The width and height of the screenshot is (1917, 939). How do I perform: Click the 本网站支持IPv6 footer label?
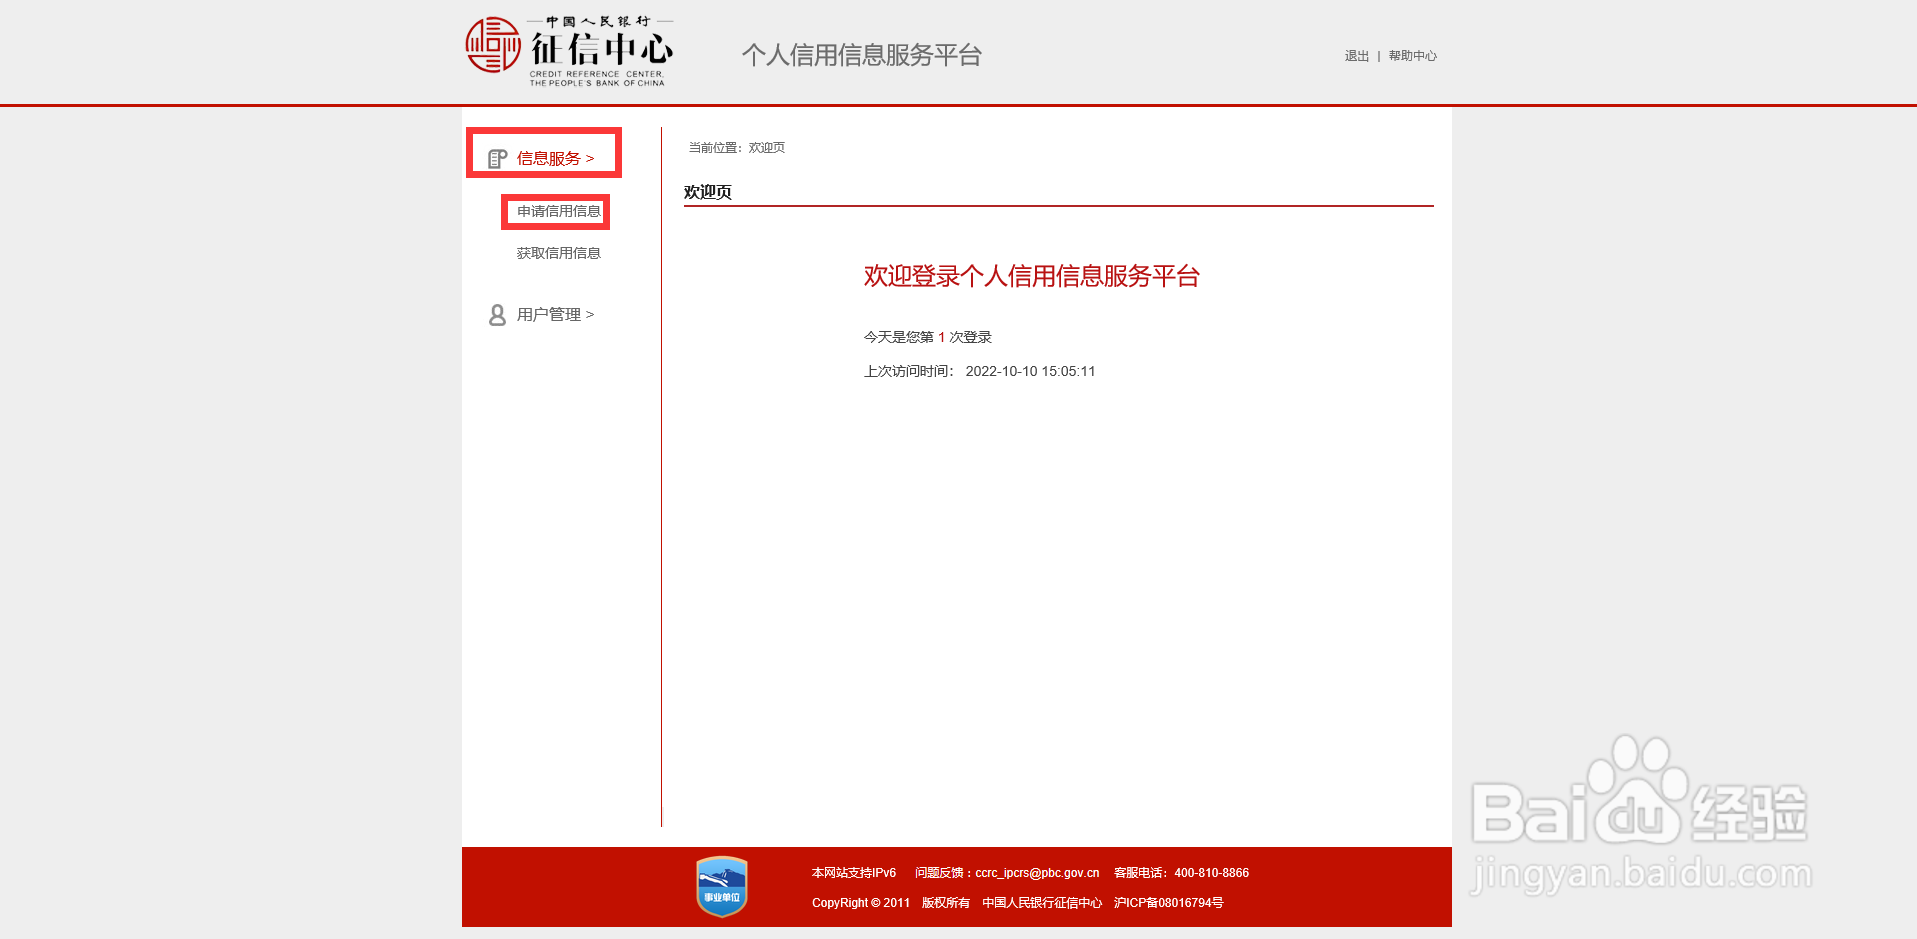pos(853,872)
